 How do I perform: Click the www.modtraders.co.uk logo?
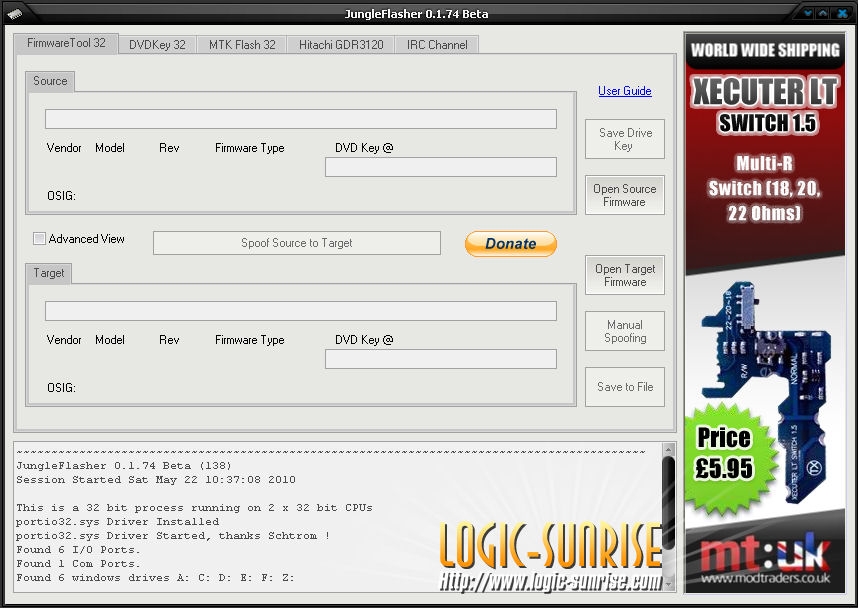pos(765,561)
